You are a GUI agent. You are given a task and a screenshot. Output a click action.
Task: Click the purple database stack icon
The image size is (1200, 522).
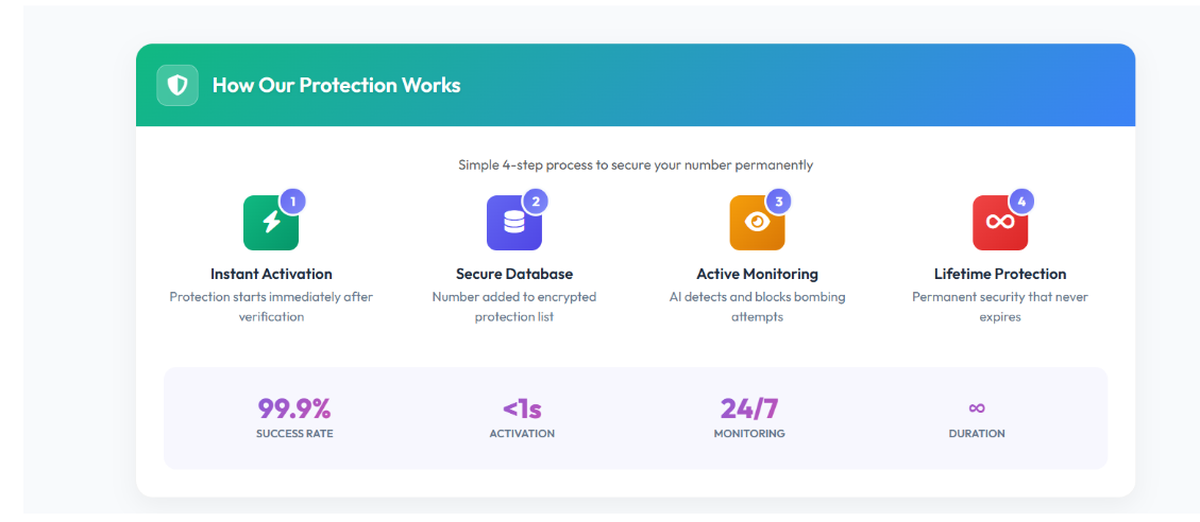[514, 222]
